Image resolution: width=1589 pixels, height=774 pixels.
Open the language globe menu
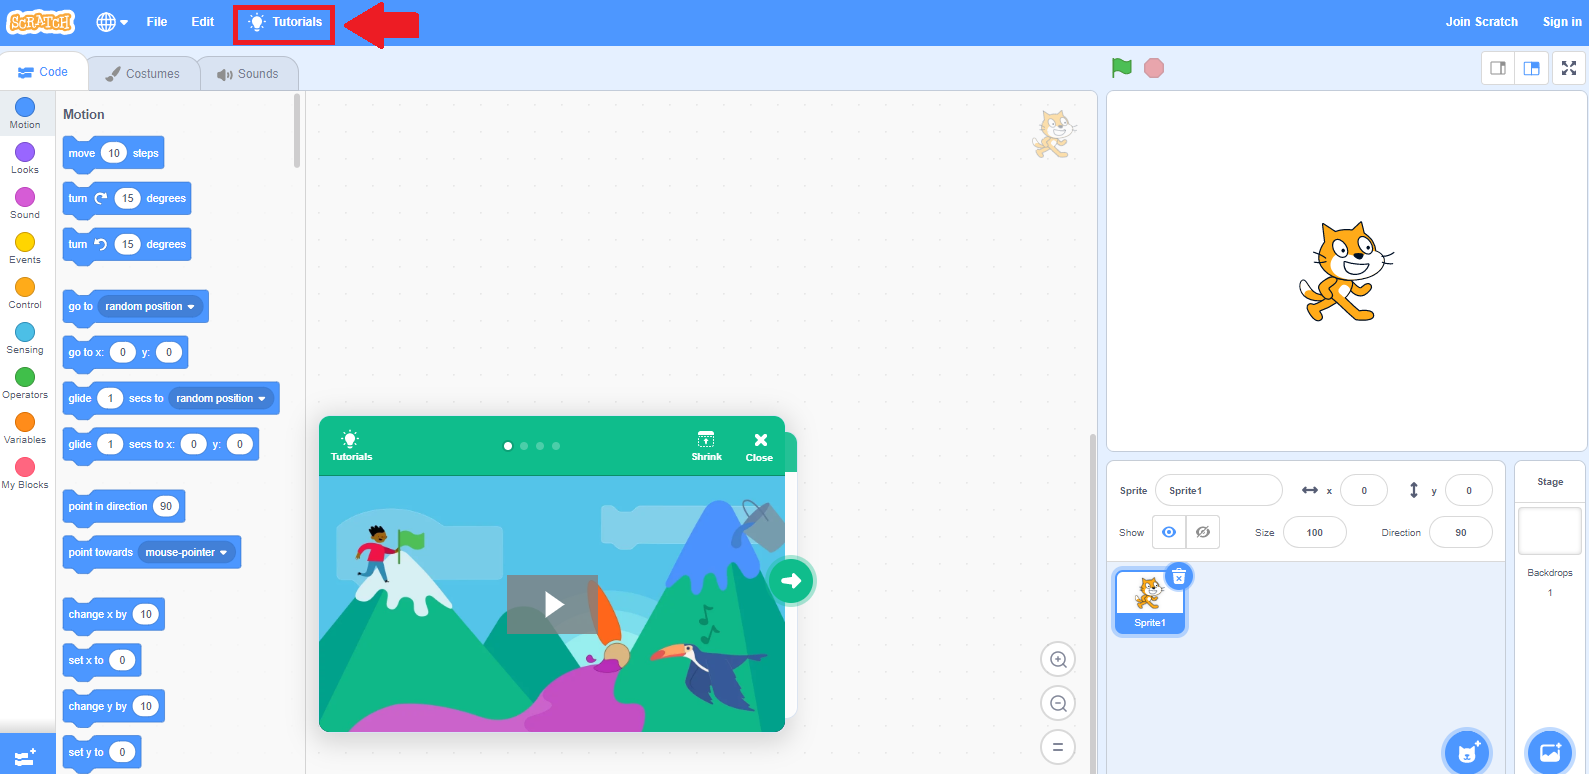[112, 22]
